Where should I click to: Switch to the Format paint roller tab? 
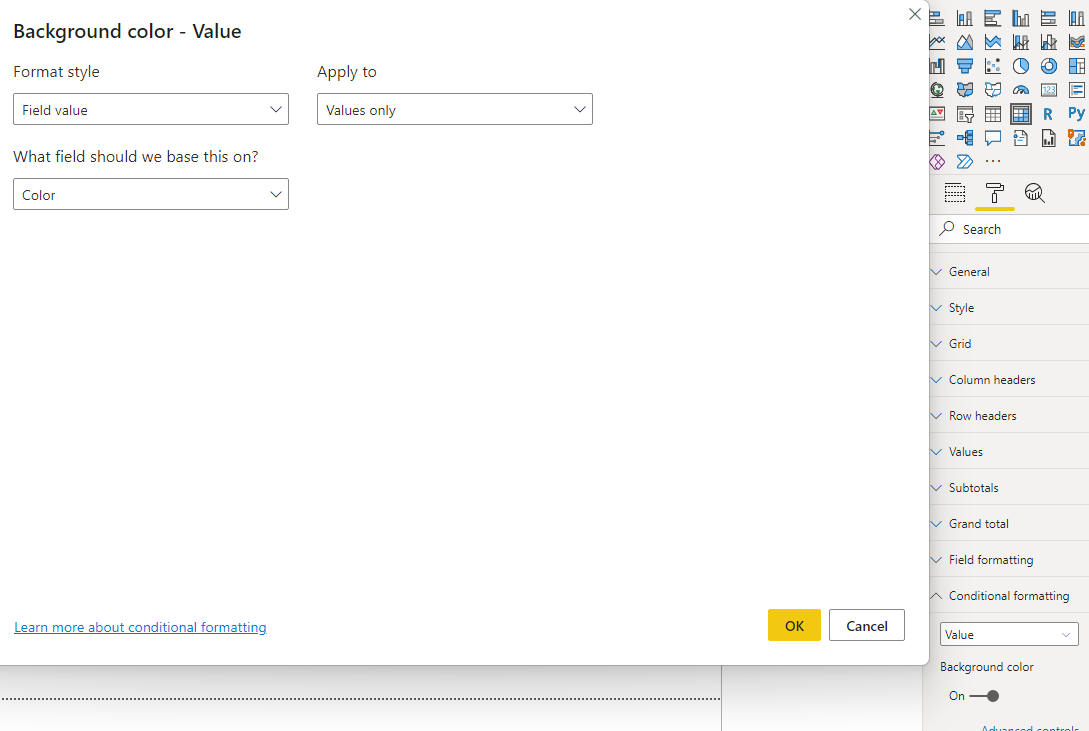[x=995, y=193]
